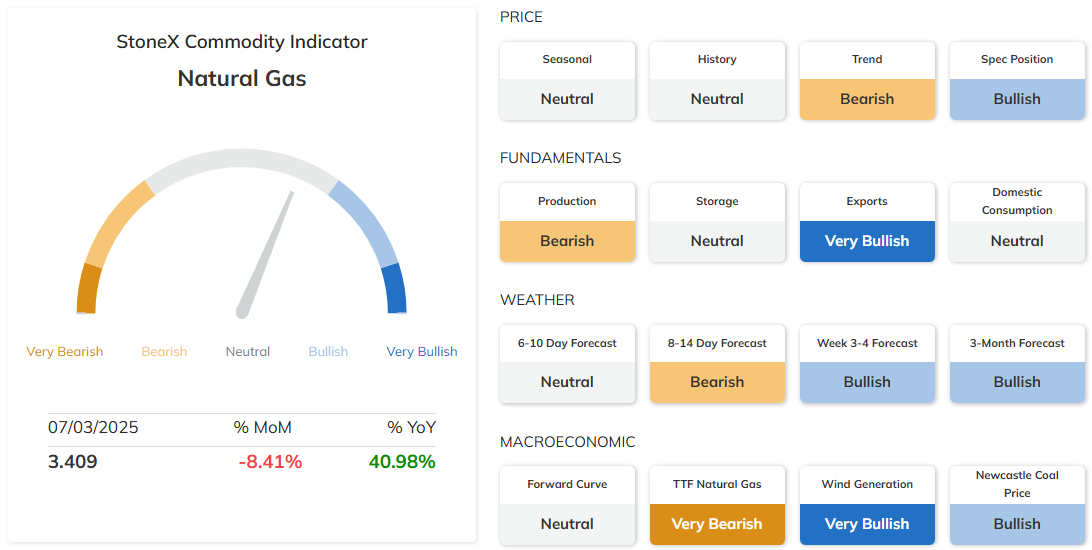The width and height of the screenshot is (1092, 550).
Task: Click the 40.98% year-over-year value
Action: (403, 462)
